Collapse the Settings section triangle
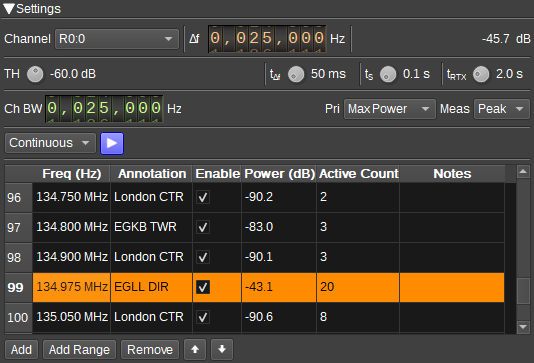This screenshot has width=534, height=363. (9, 9)
